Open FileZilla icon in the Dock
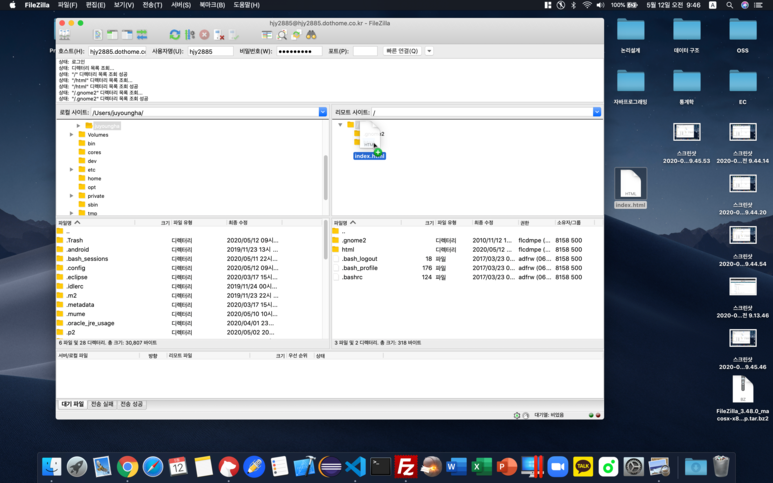 [406, 466]
